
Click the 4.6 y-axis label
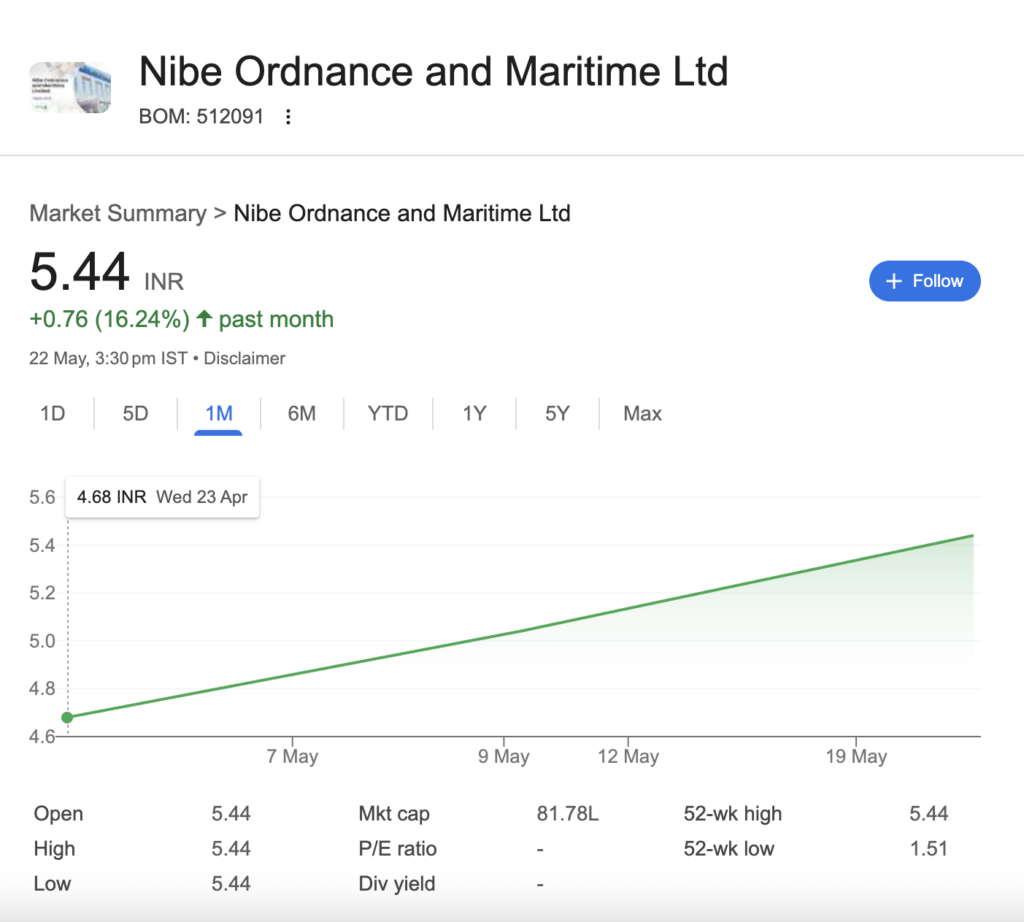tap(42, 737)
